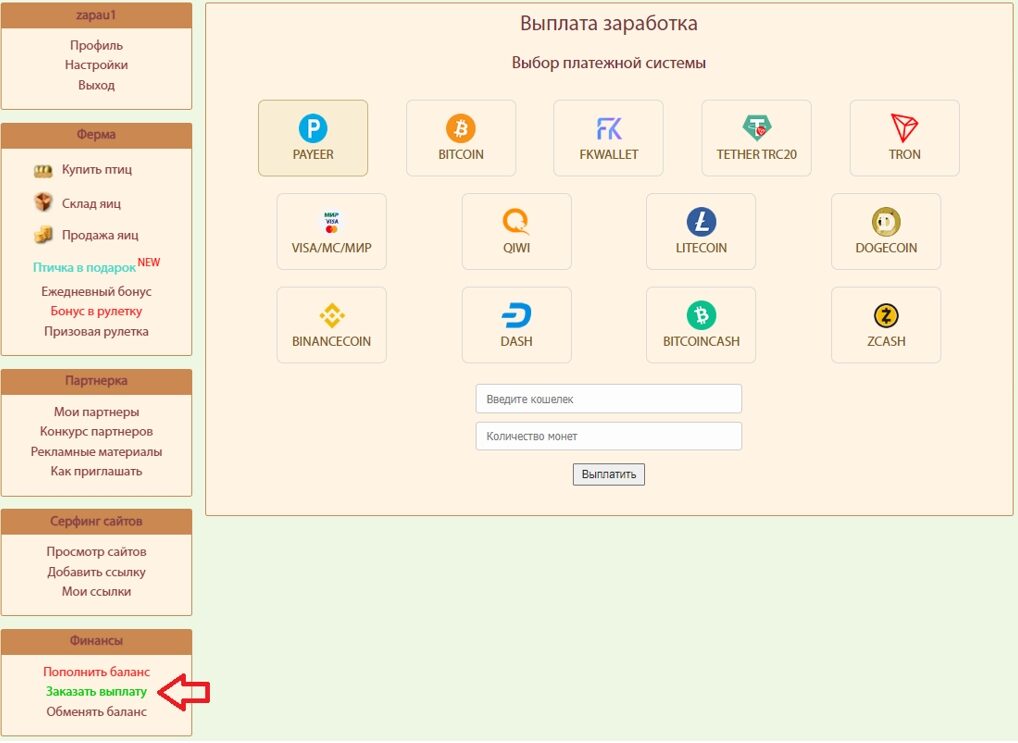Pick the TETHER TRC20 option
The image size is (1018, 743).
point(756,138)
